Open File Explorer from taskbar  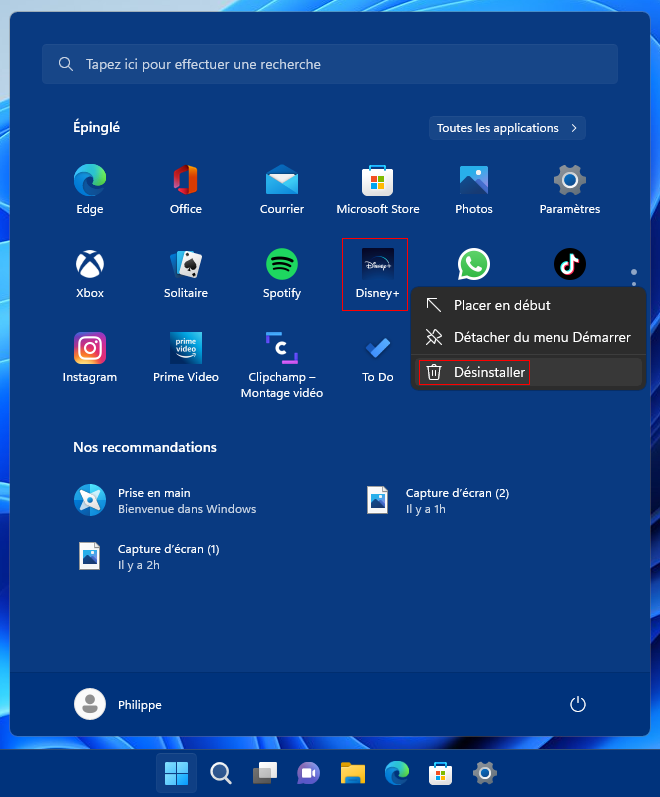(x=352, y=773)
